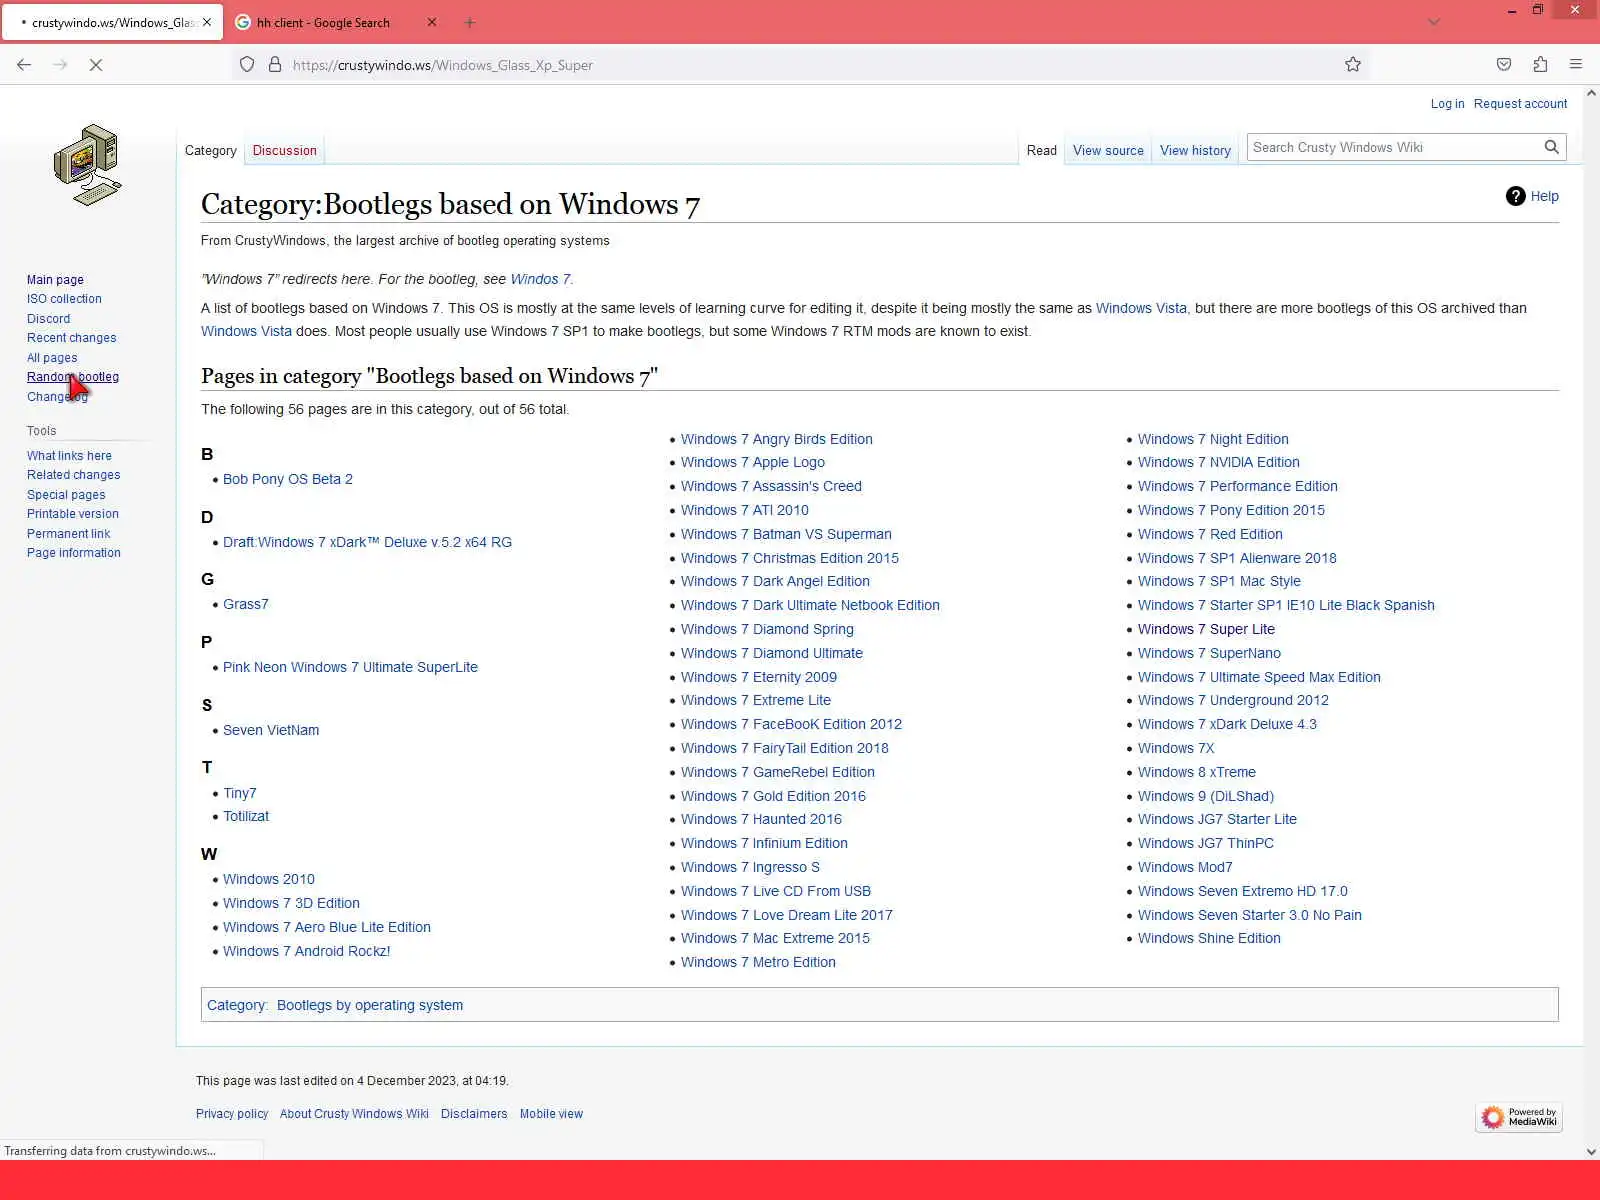Open the Pocket save icon
Image resolution: width=1600 pixels, height=1200 pixels.
[x=1504, y=65]
